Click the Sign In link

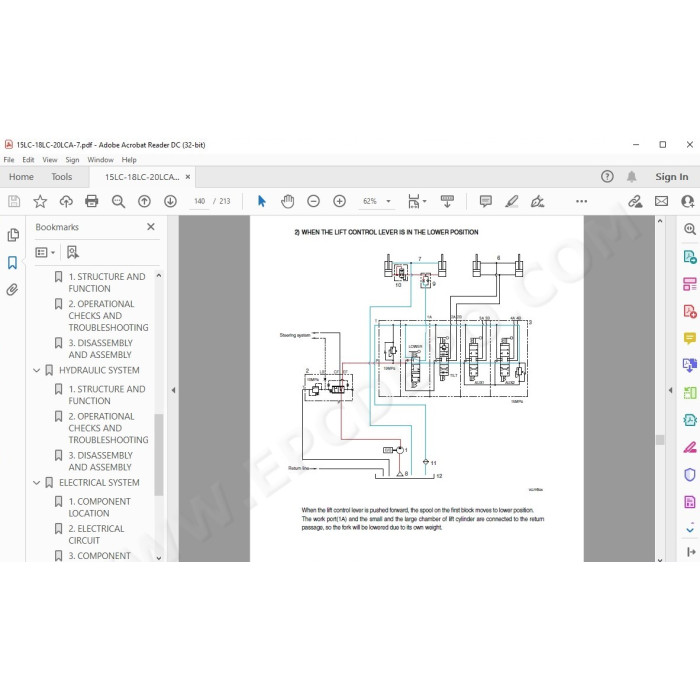671,177
